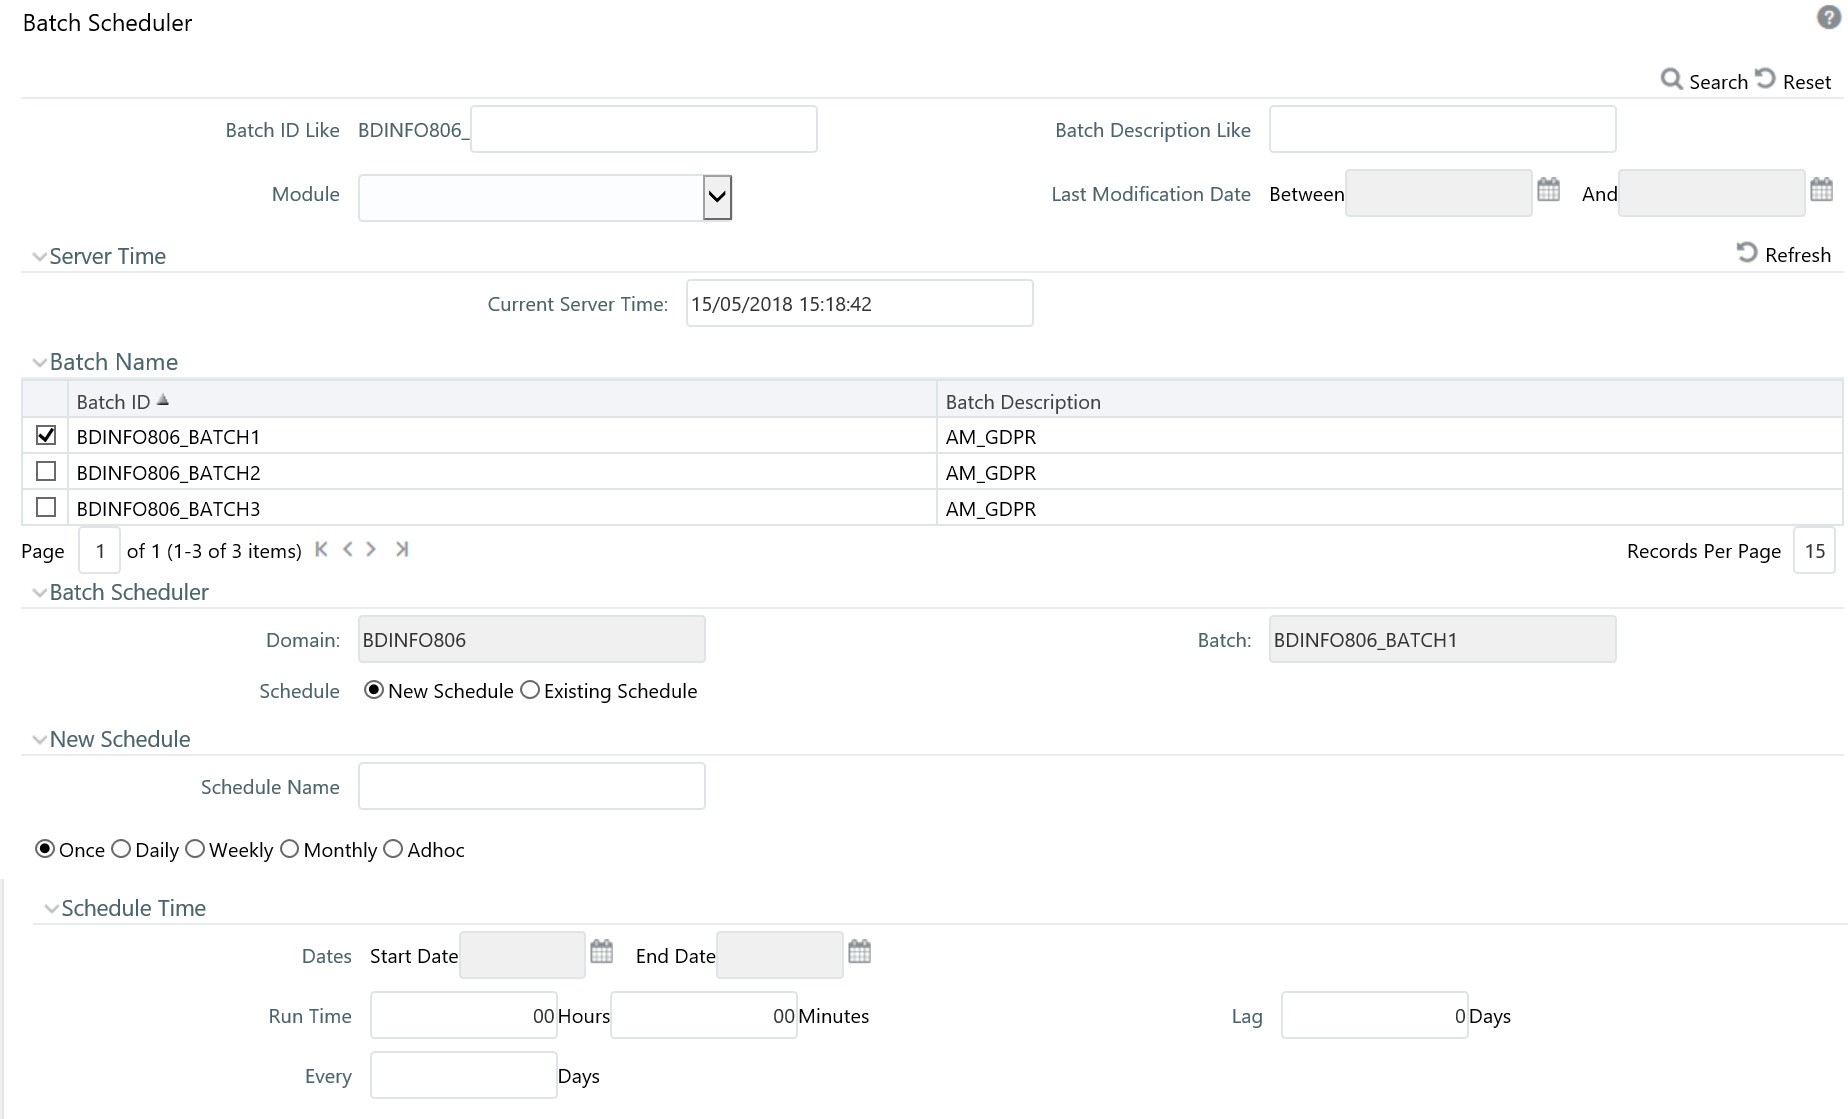
Task: Select the Once frequency option
Action: coord(45,849)
